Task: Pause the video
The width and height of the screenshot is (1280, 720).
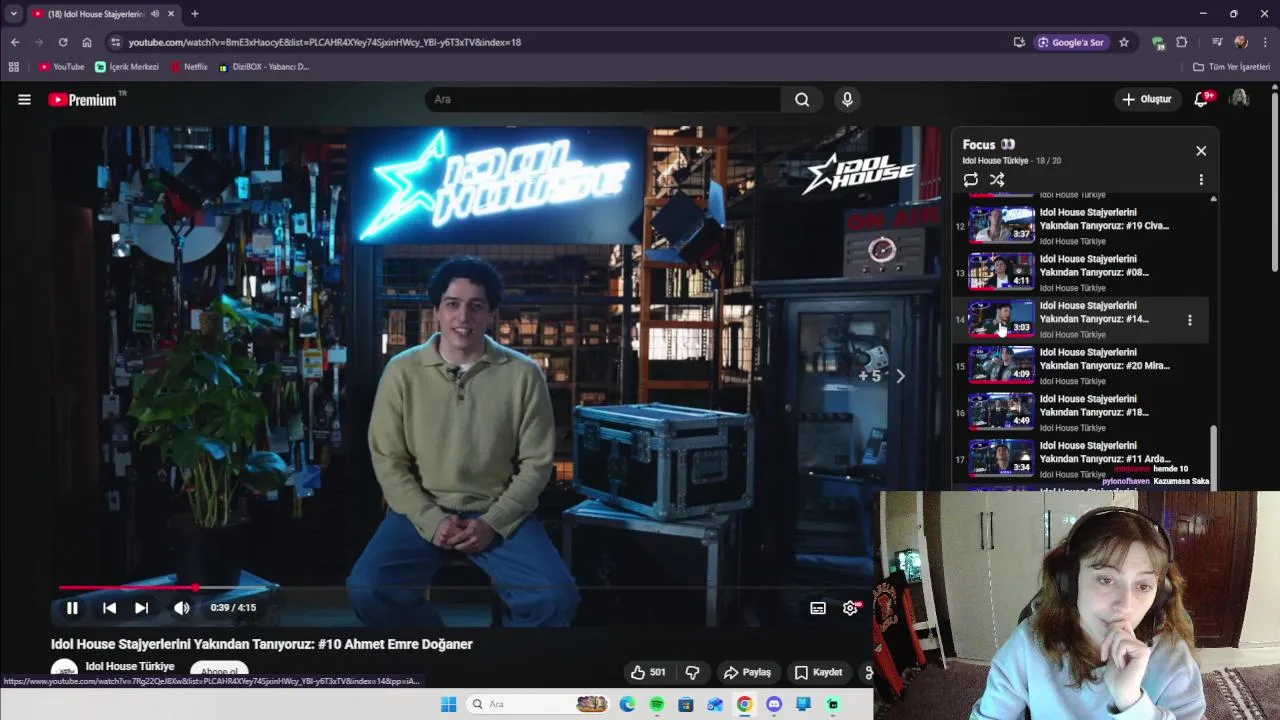Action: tap(72, 607)
